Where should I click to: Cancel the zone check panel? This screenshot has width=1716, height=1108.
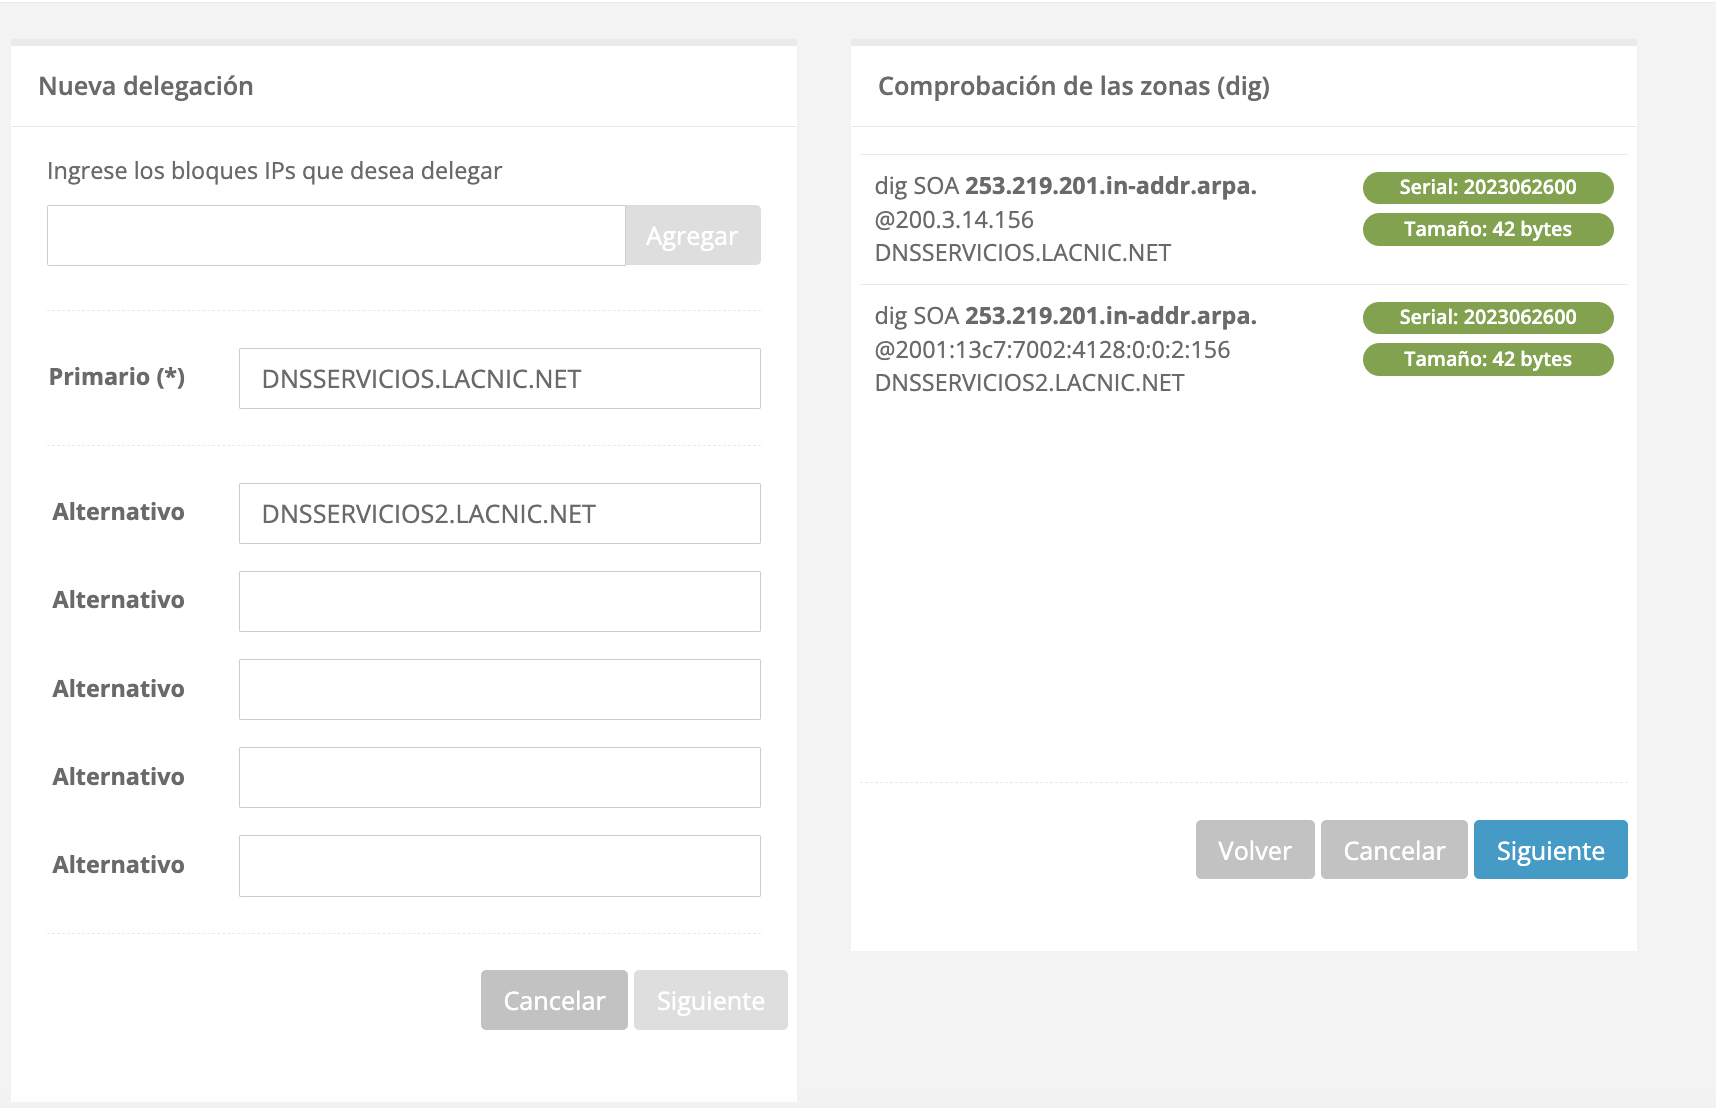click(x=1393, y=850)
